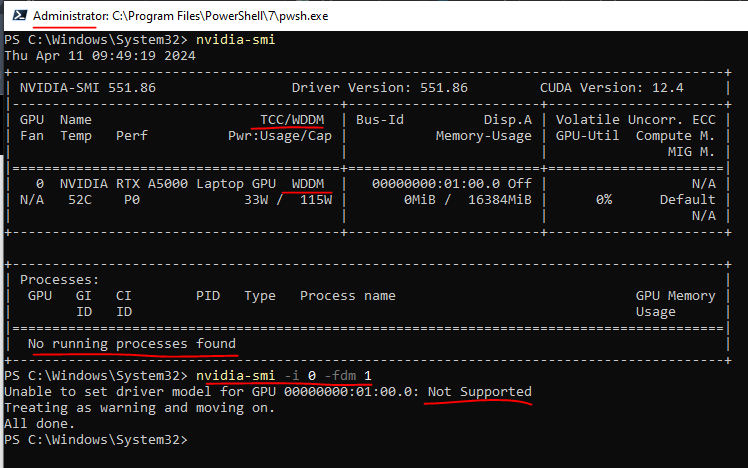Screen dimensions: 748x468
Task: Click the first nvidia-smi command text
Action: (x=234, y=40)
